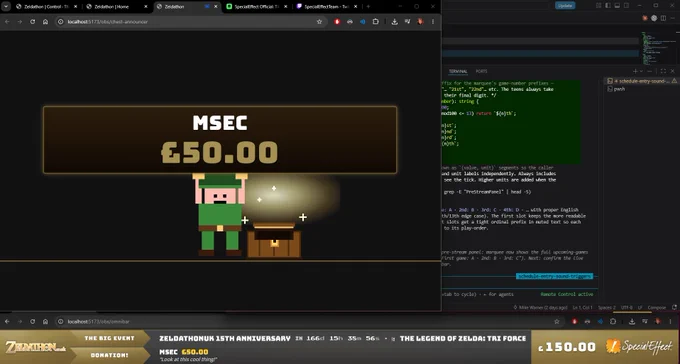Viewport: 680px width, 364px height.
Task: Open media controls in the top browser toolbar
Action: click(408, 22)
